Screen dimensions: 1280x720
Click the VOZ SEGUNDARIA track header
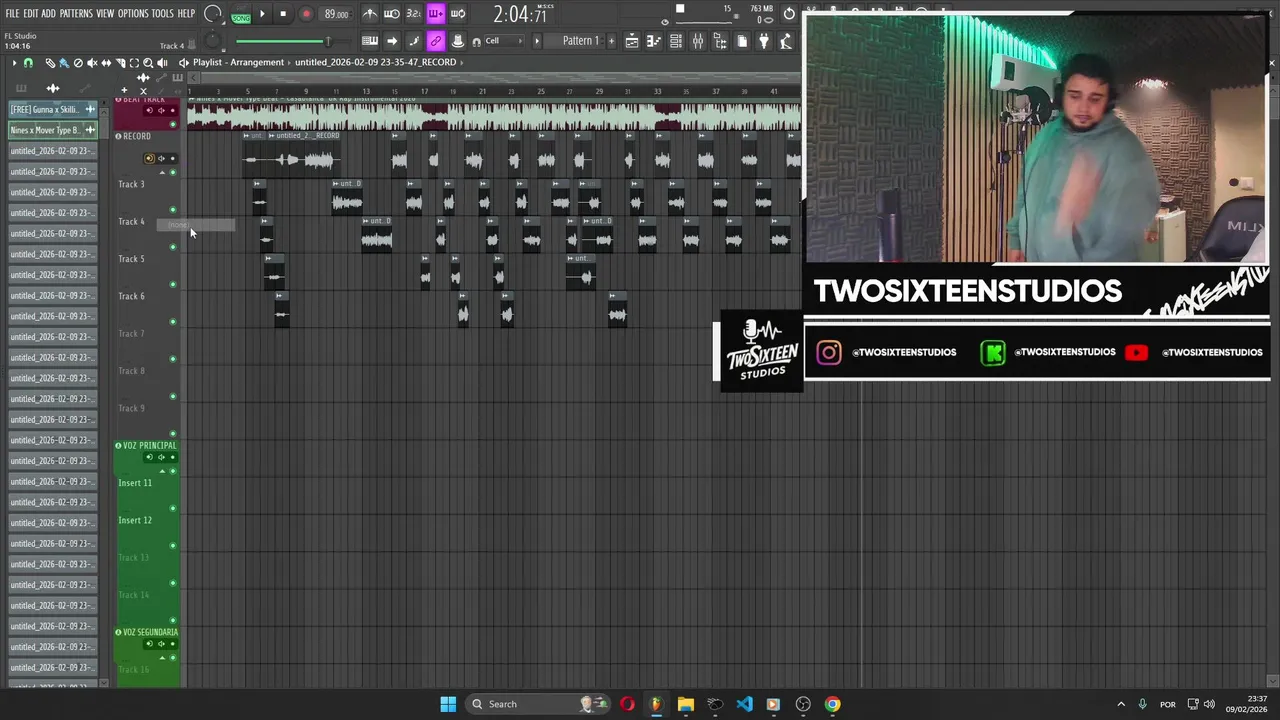coord(147,632)
